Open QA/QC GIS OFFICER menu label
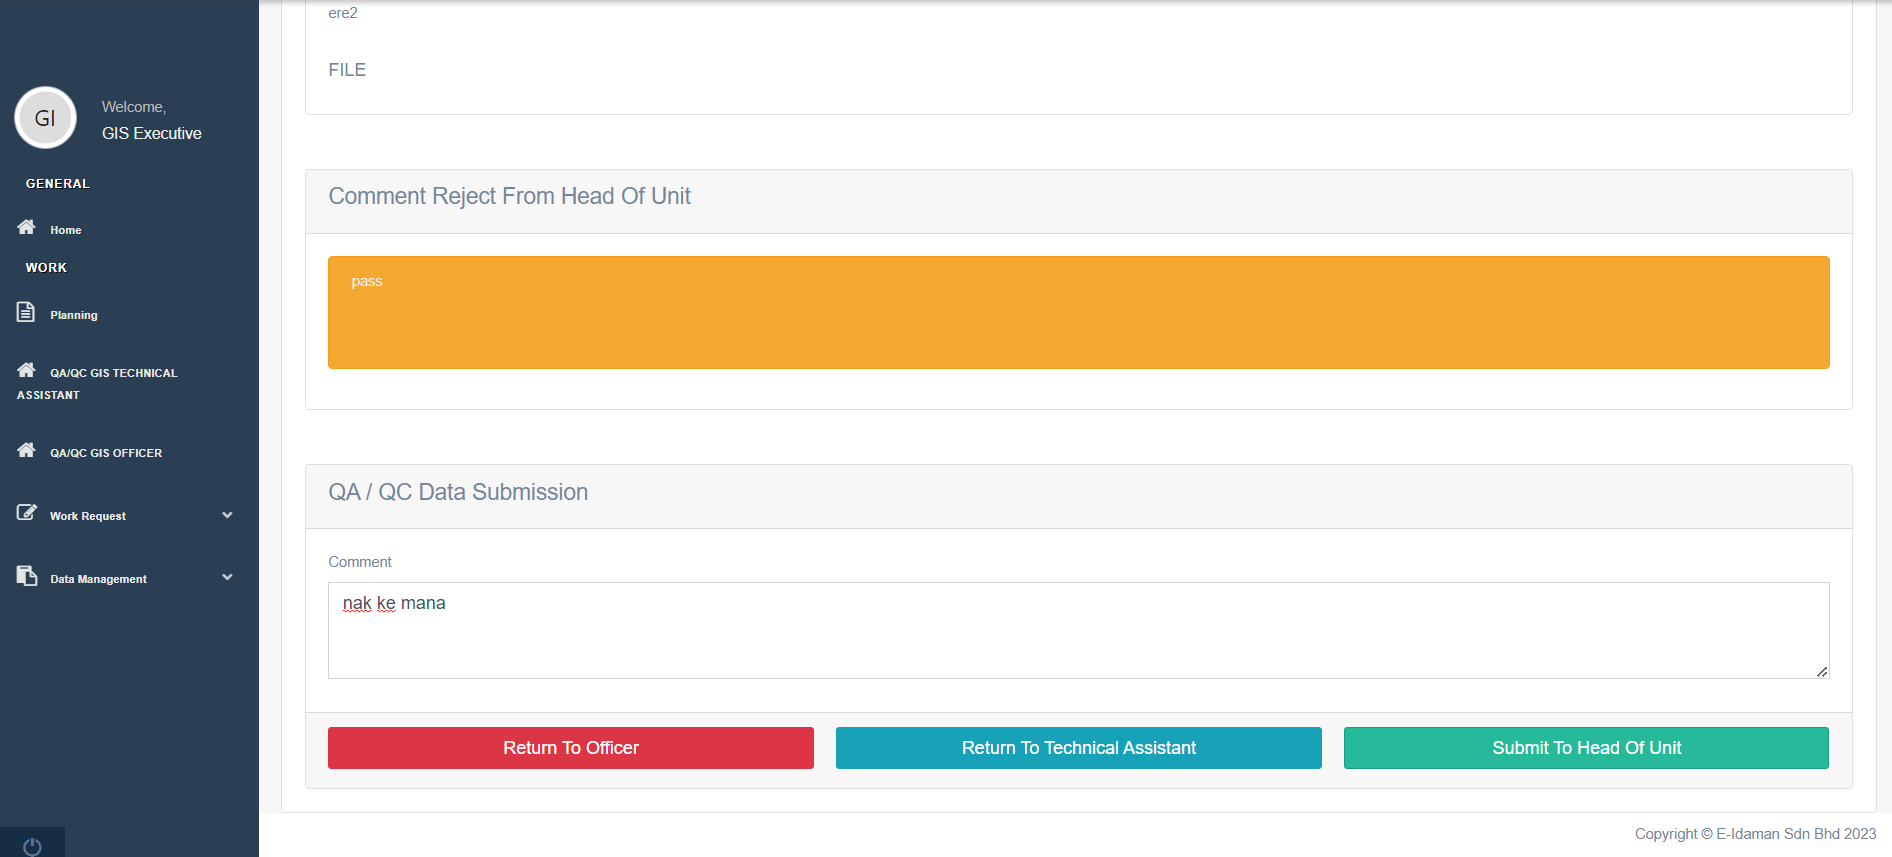This screenshot has height=857, width=1892. coord(106,453)
